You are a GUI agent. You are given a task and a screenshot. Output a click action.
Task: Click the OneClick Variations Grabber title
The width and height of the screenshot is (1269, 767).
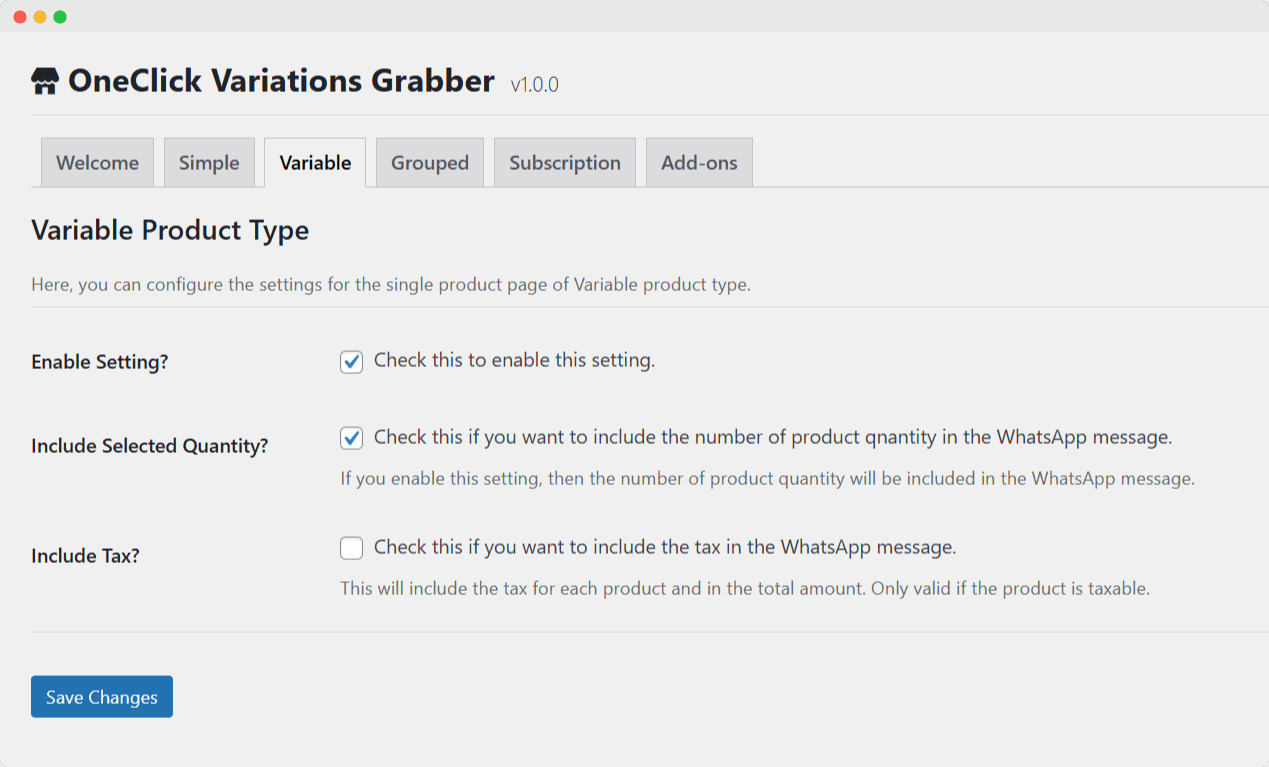pyautogui.click(x=281, y=80)
